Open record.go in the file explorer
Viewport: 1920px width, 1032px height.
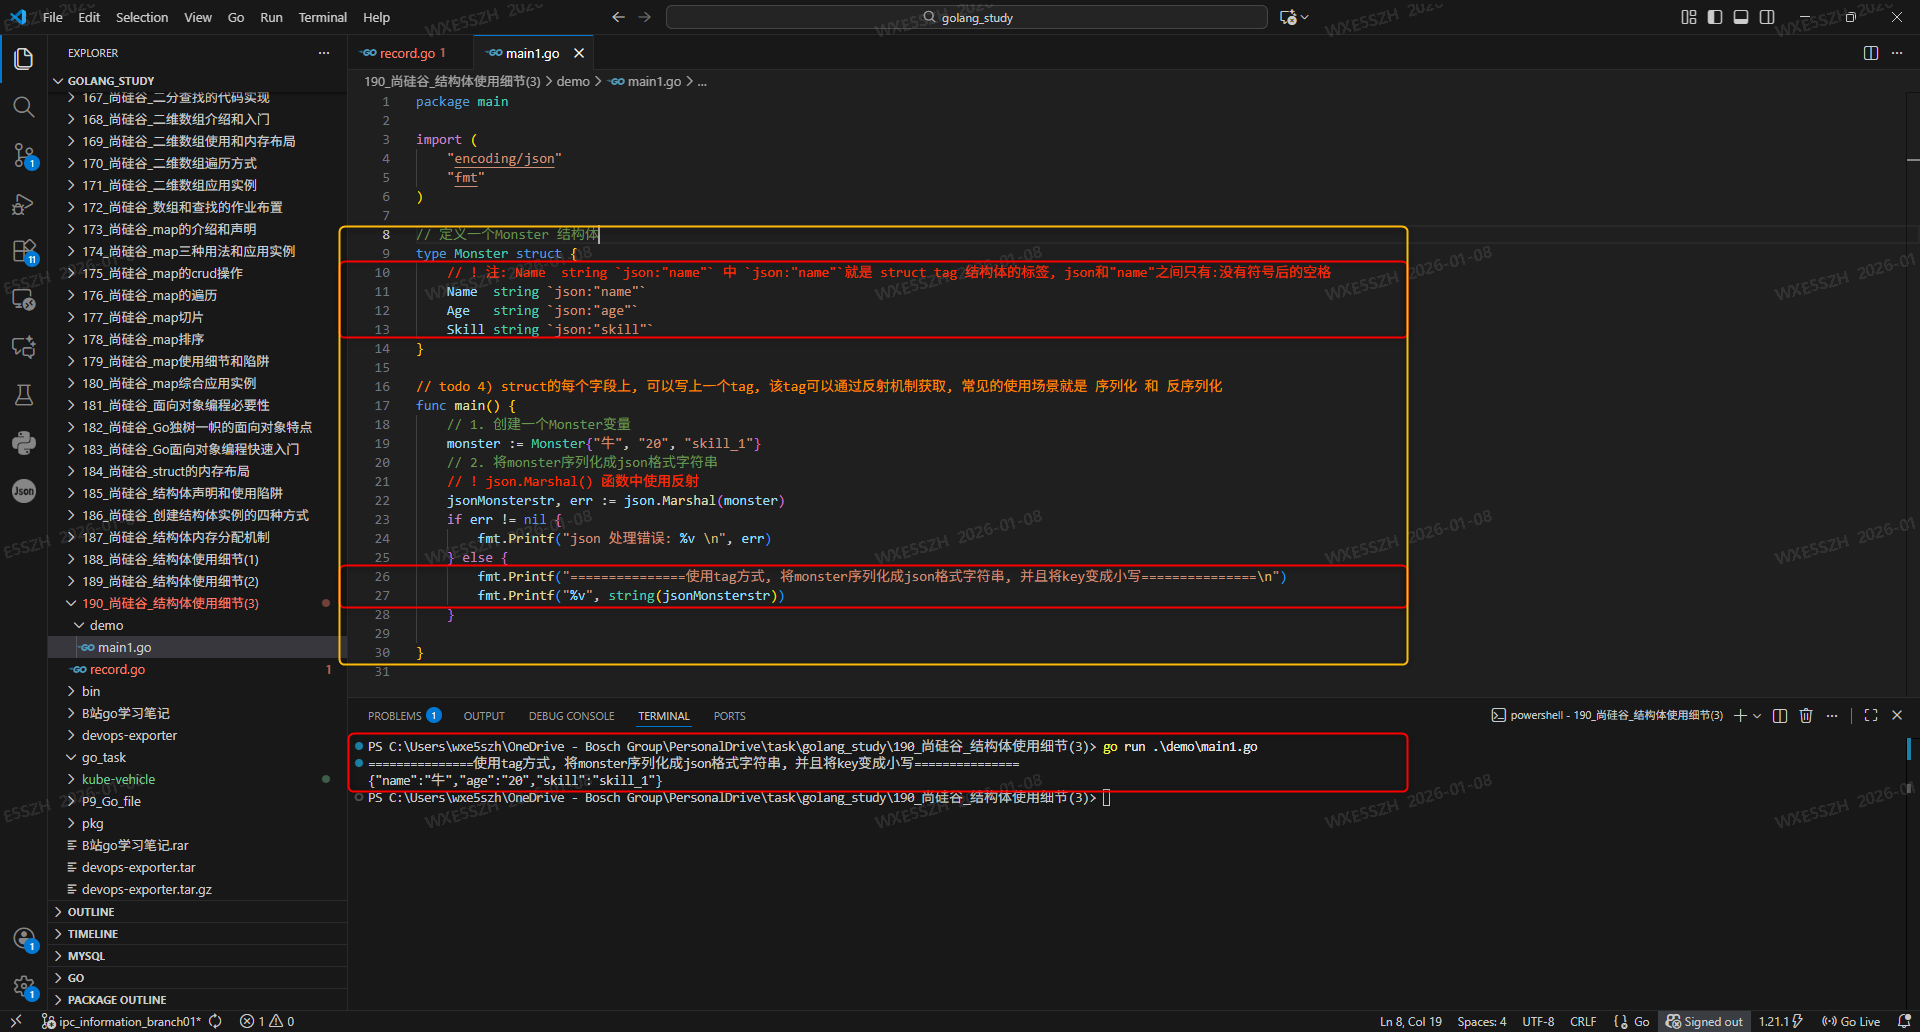(197, 669)
